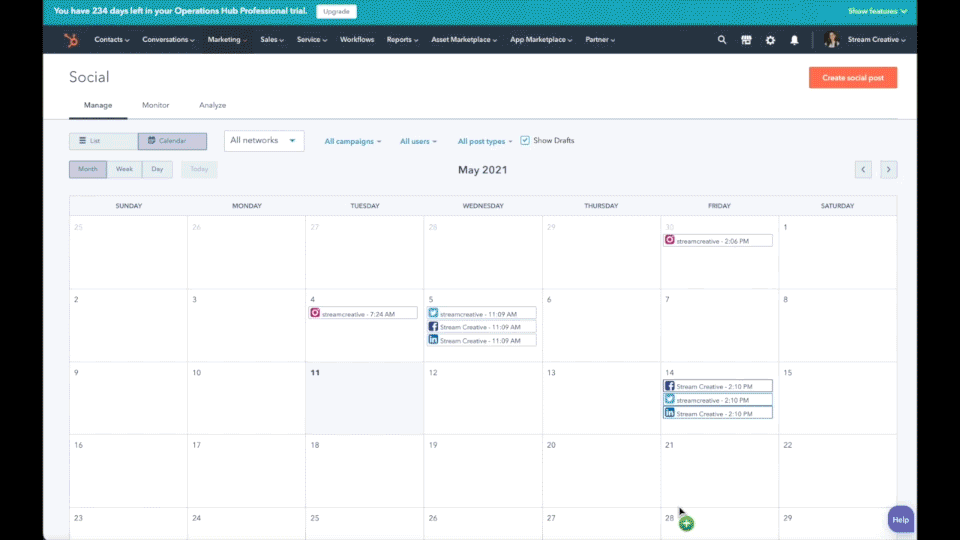Open the Partner menu

tap(600, 40)
